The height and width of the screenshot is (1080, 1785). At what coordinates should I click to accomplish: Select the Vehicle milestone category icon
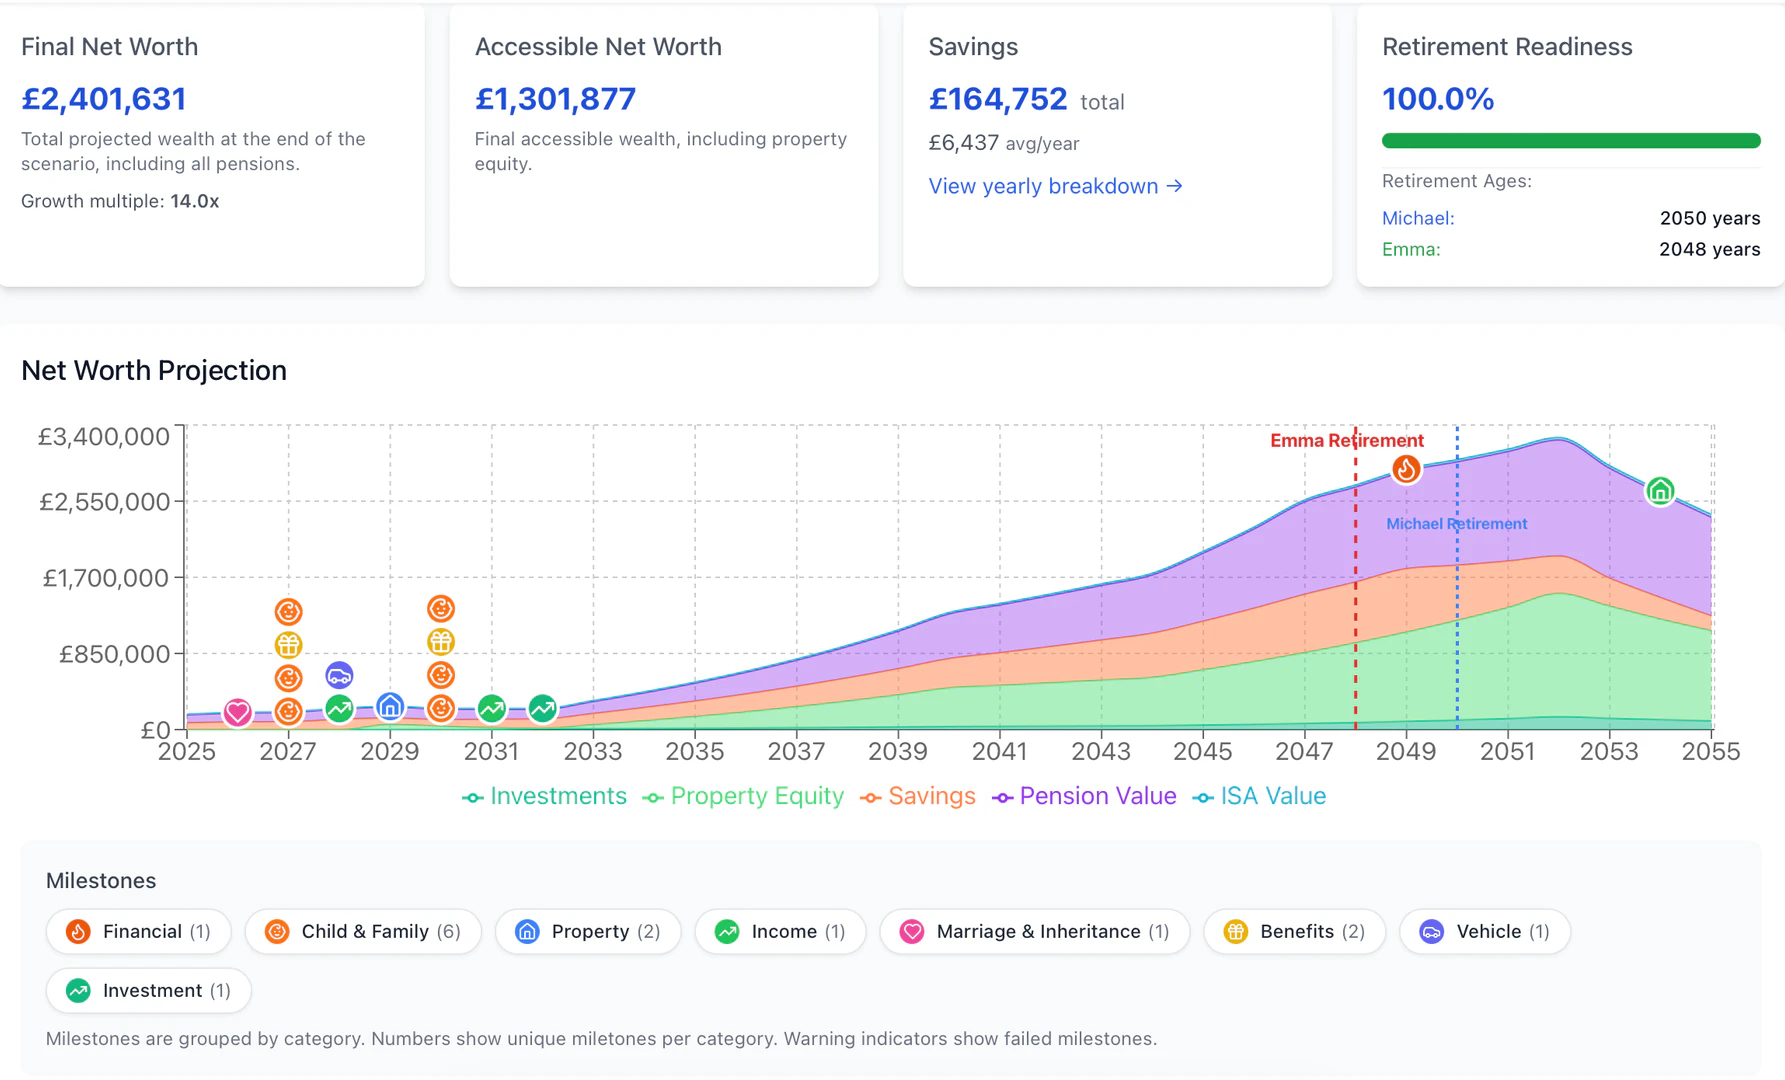point(1430,931)
